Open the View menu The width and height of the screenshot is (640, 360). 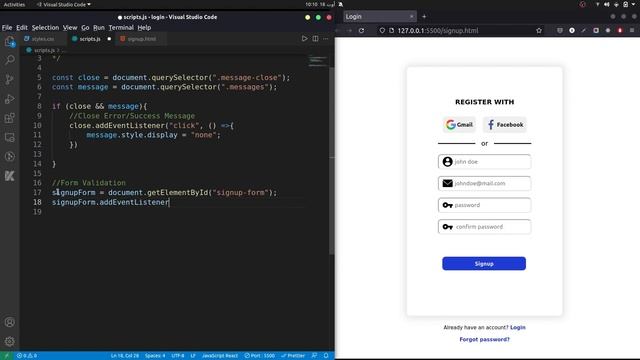pyautogui.click(x=70, y=28)
